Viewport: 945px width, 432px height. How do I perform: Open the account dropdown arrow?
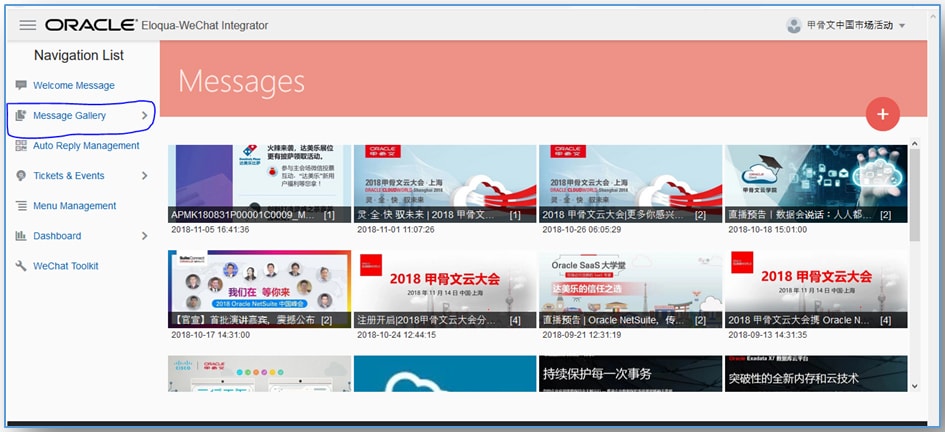click(902, 26)
